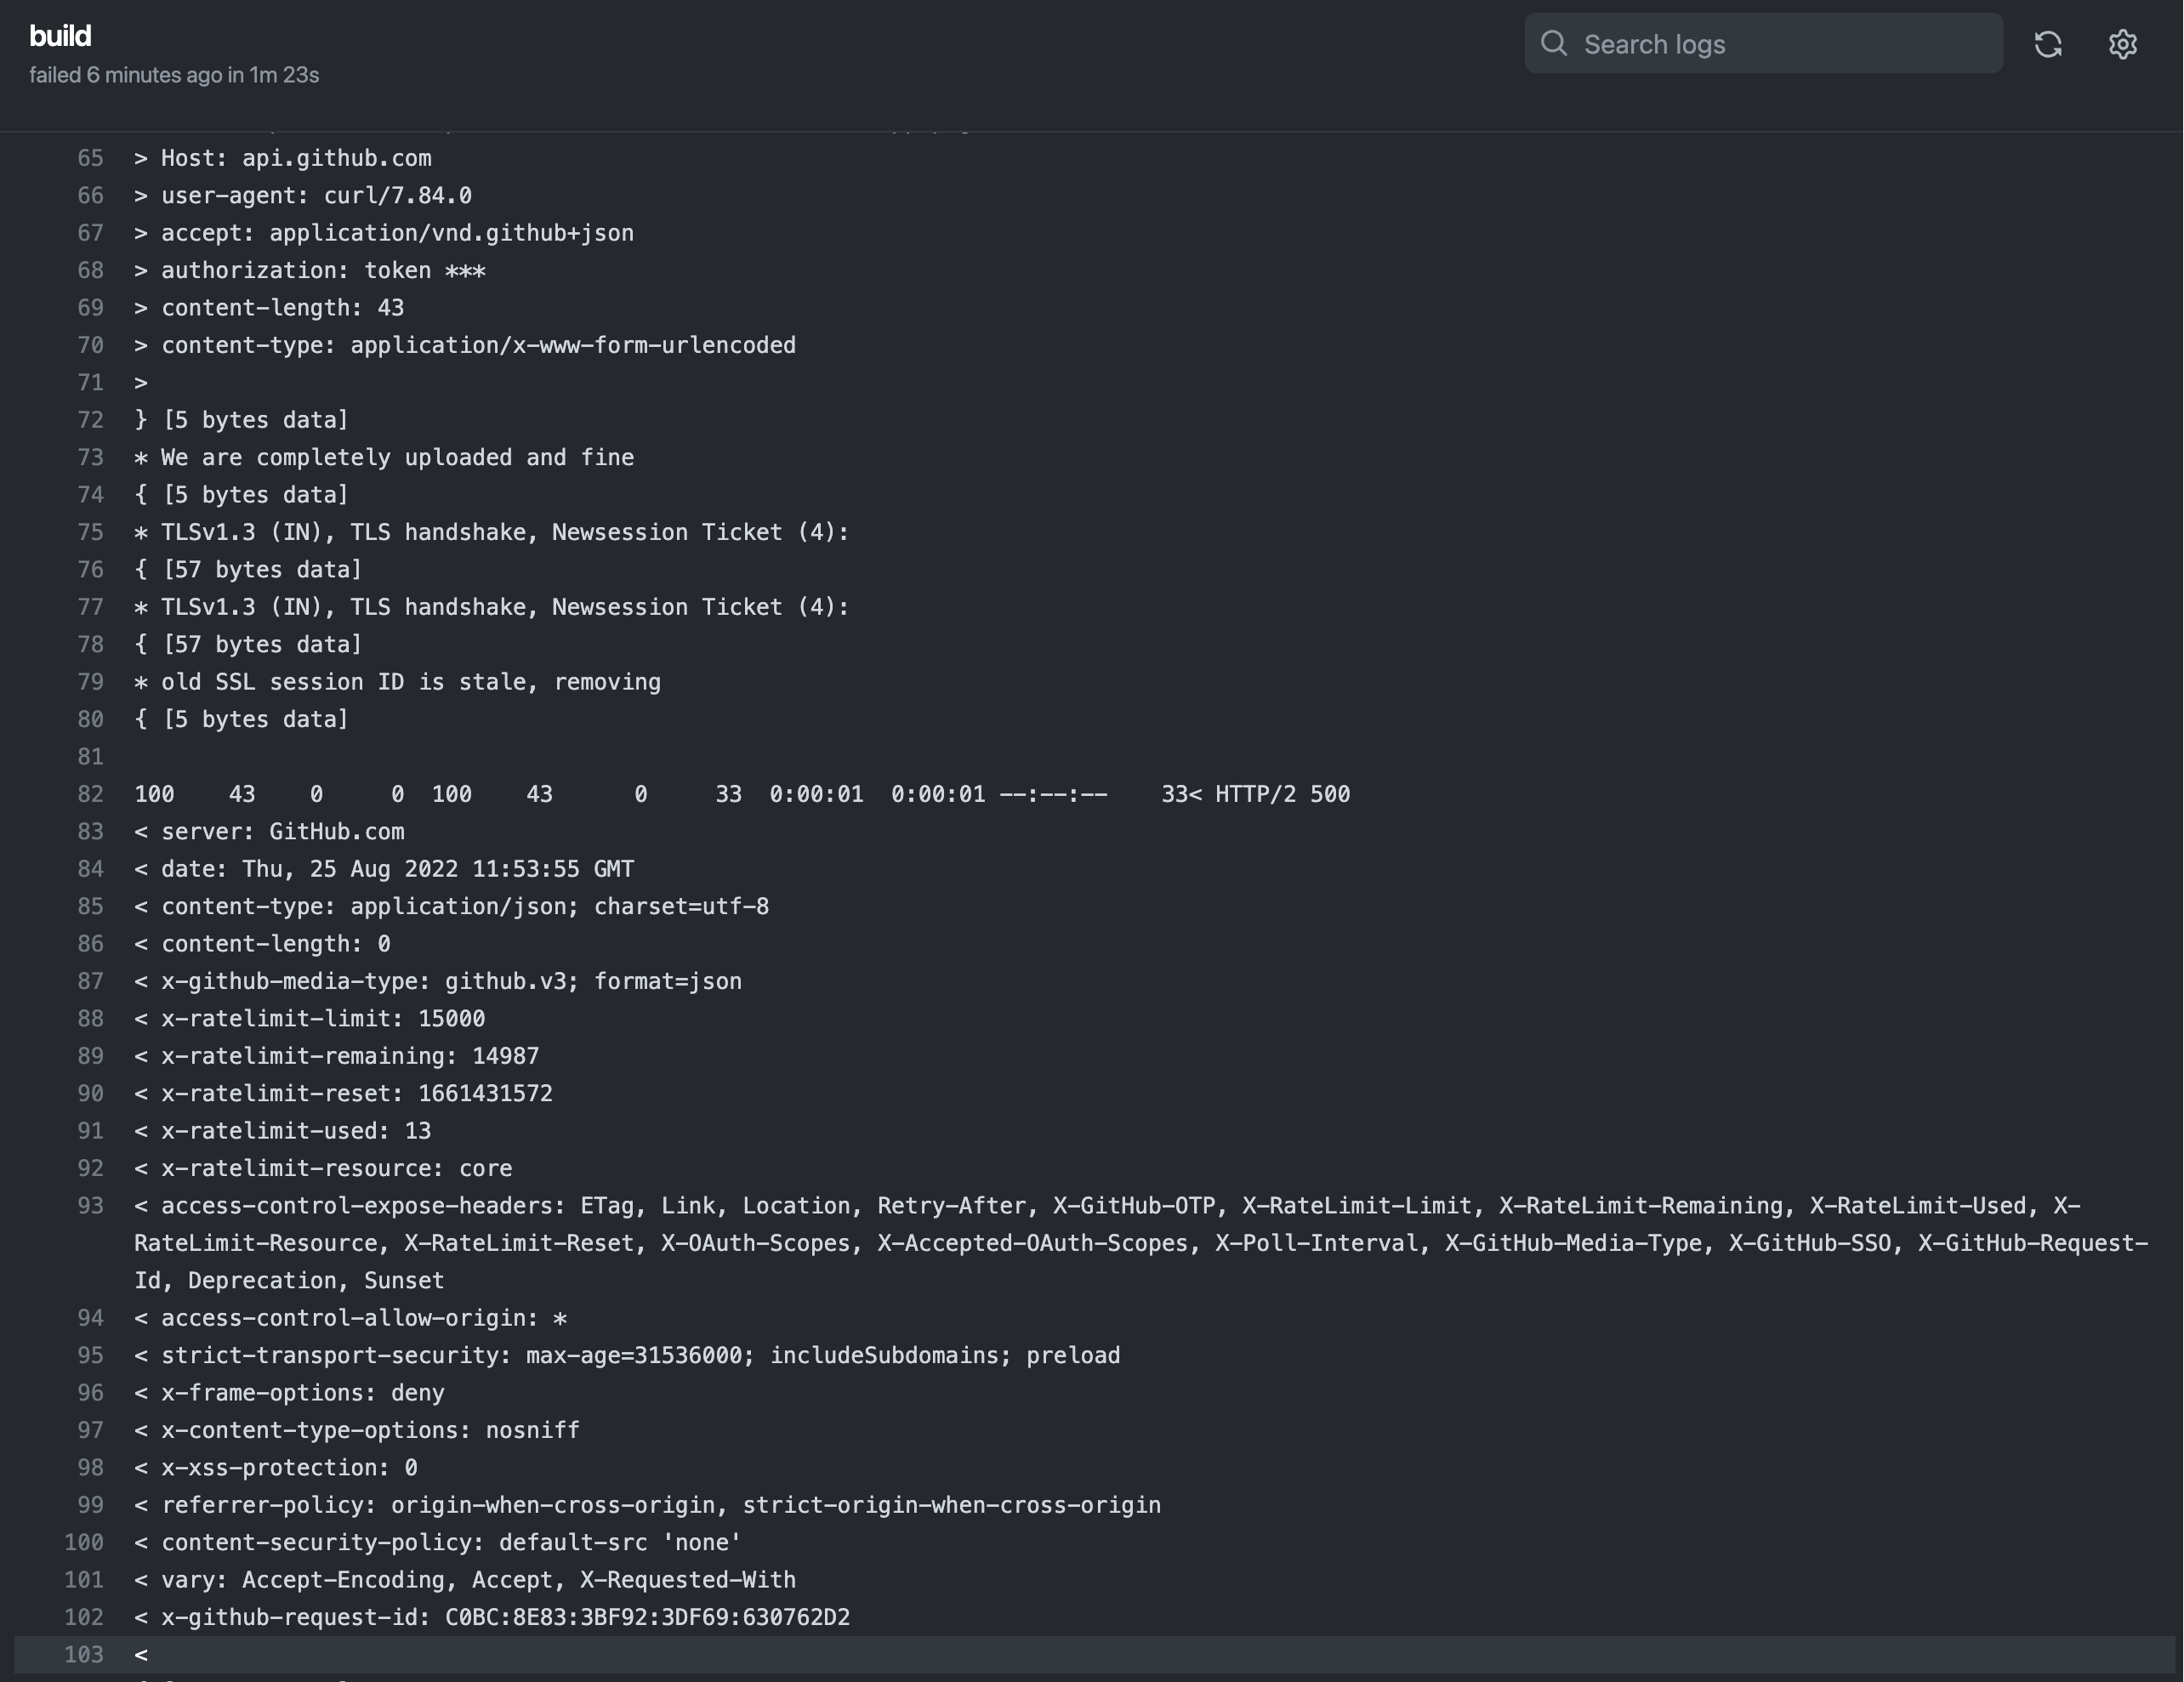
Task: Click the 'date: Thu, 25 Aug 2022' line
Action: click(x=384, y=869)
